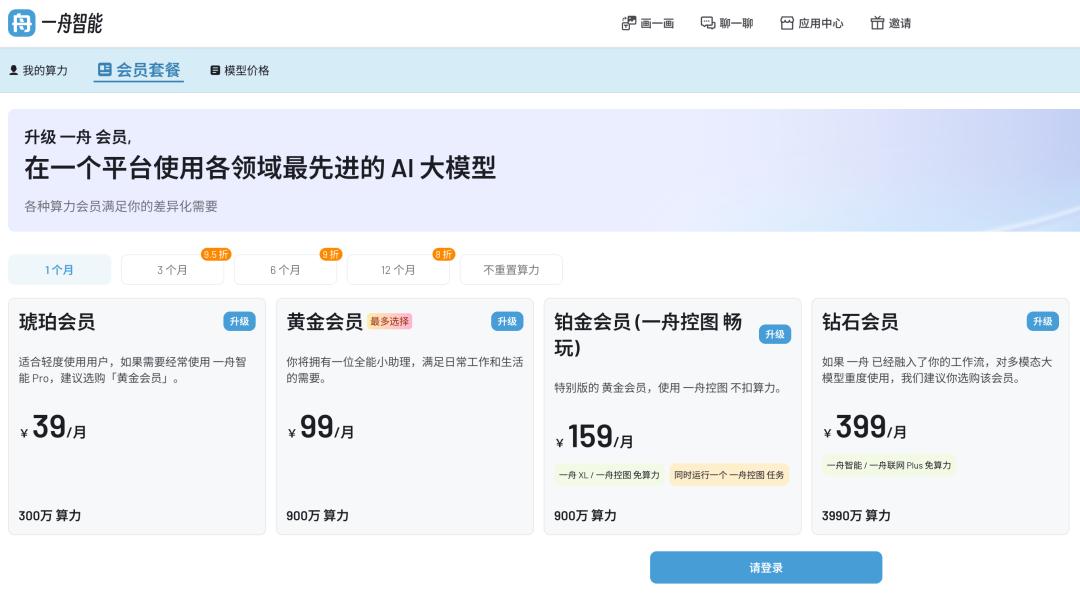Click the 升级 一舟 会员 heading
Image resolution: width=1080 pixels, height=607 pixels.
click(78, 136)
